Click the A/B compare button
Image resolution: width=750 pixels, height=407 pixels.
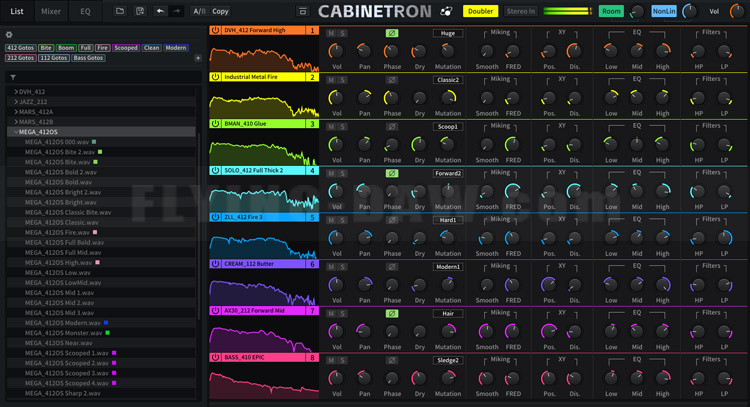(x=199, y=11)
